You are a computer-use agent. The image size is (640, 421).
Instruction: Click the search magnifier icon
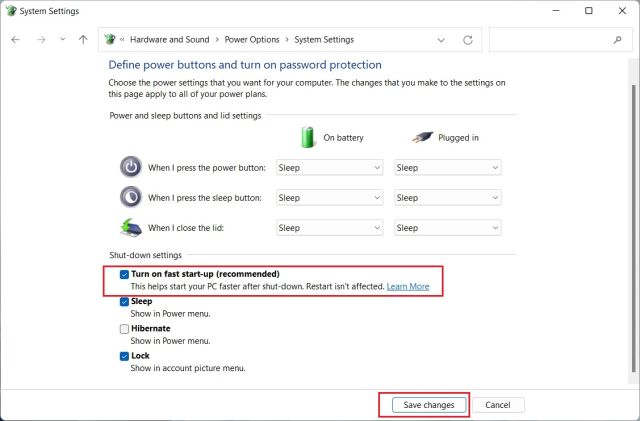coord(616,40)
